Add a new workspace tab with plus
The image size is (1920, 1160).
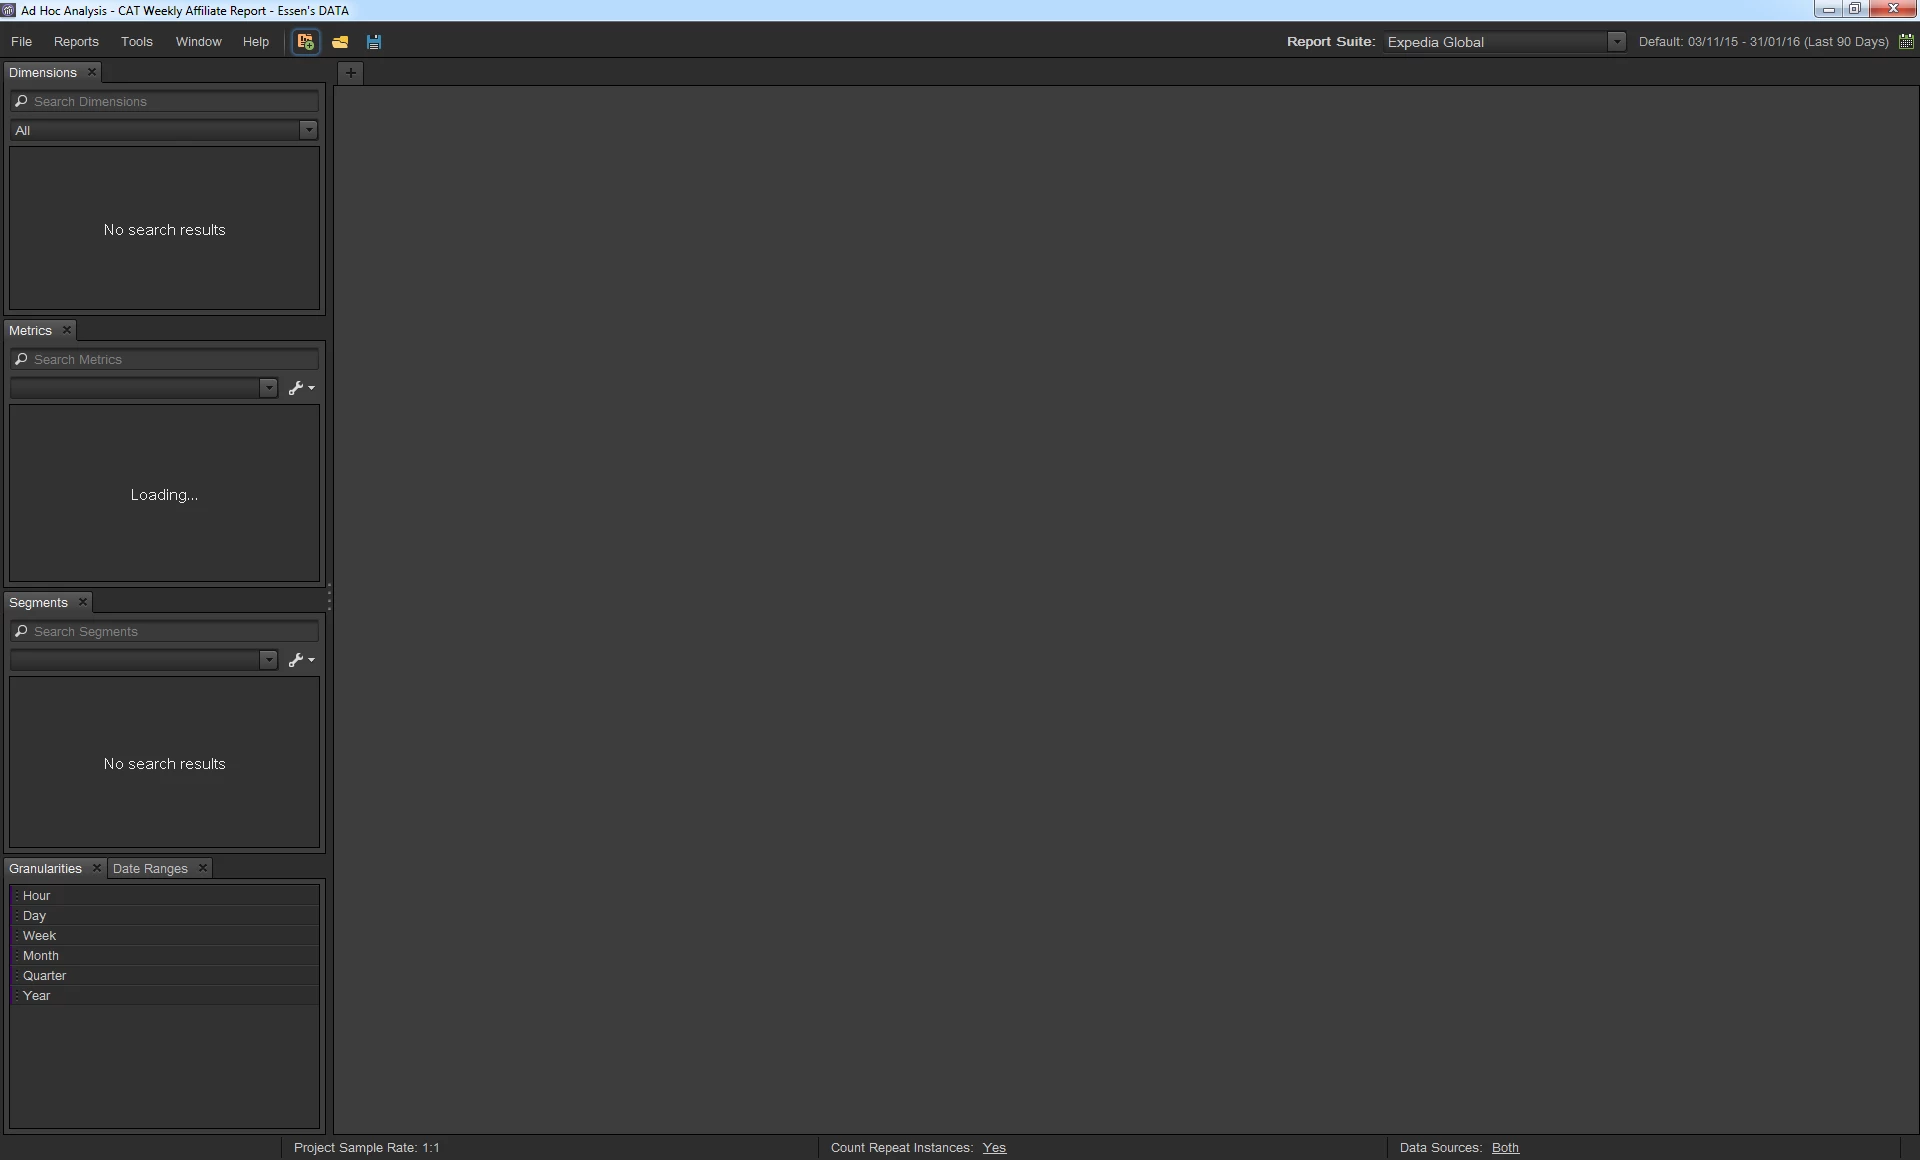351,73
